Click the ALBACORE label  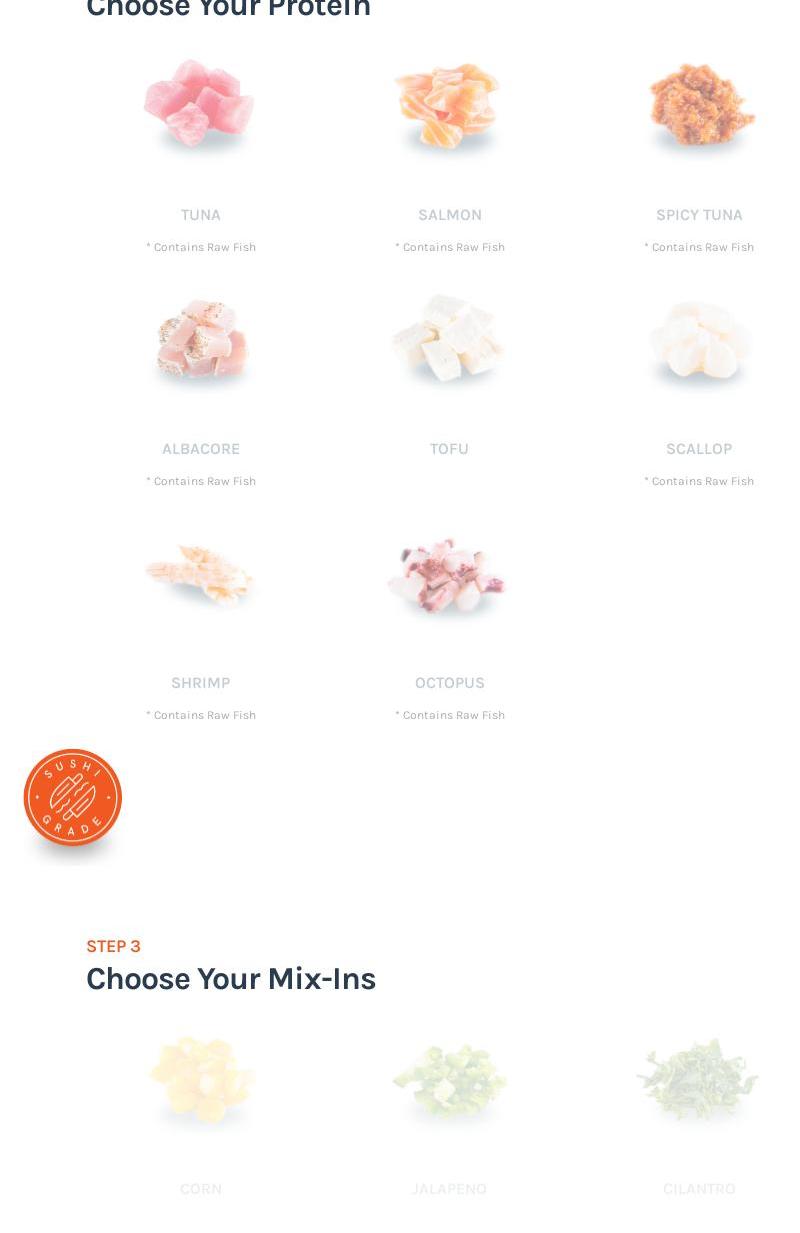201,449
